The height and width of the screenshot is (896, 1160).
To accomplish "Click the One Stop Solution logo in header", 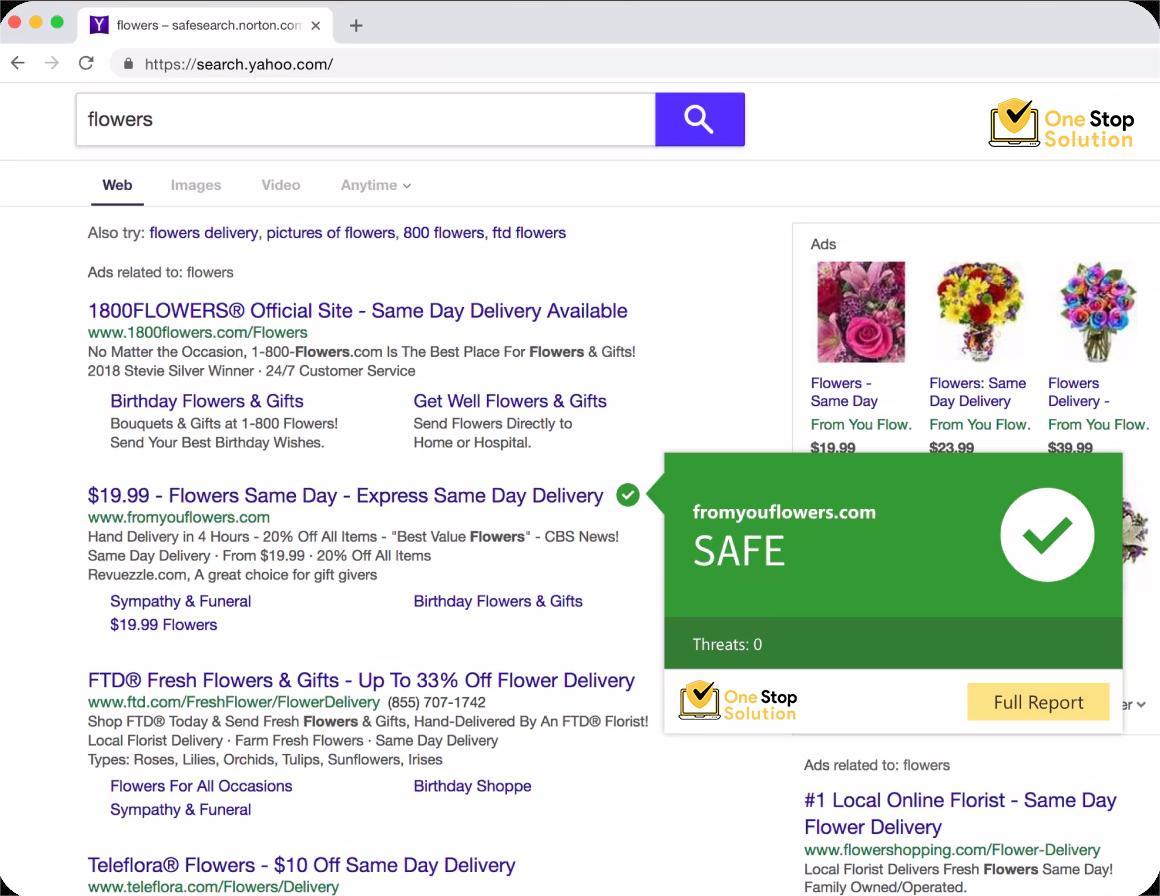I will (x=1061, y=124).
